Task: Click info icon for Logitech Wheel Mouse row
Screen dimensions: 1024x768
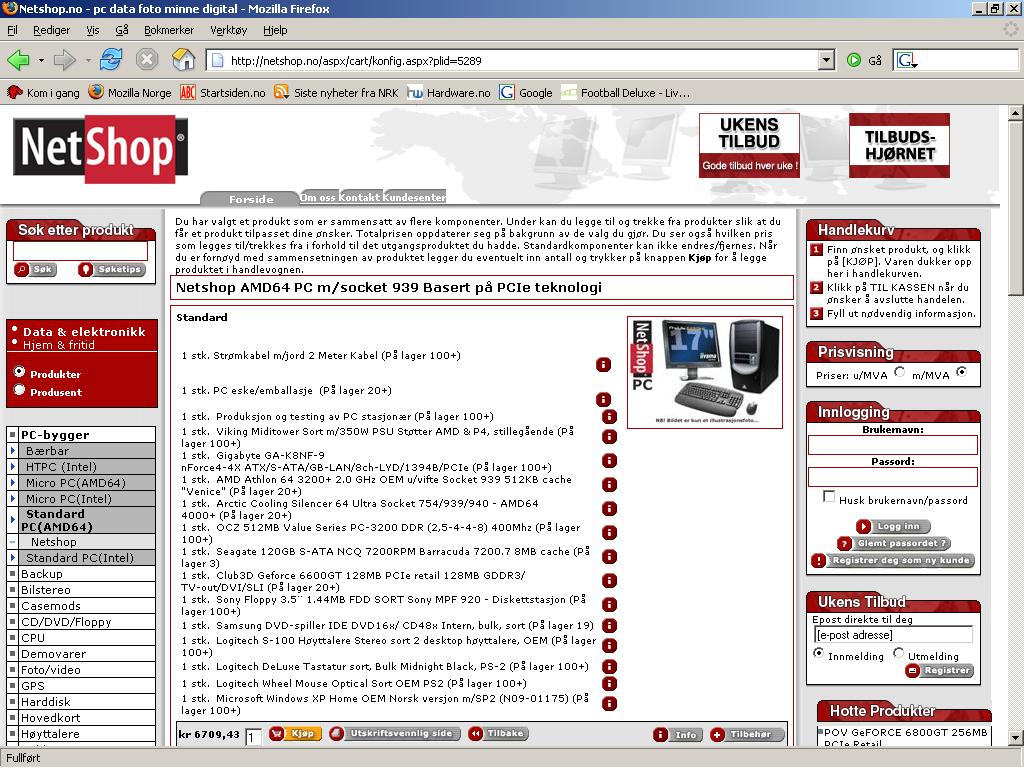Action: click(x=609, y=684)
